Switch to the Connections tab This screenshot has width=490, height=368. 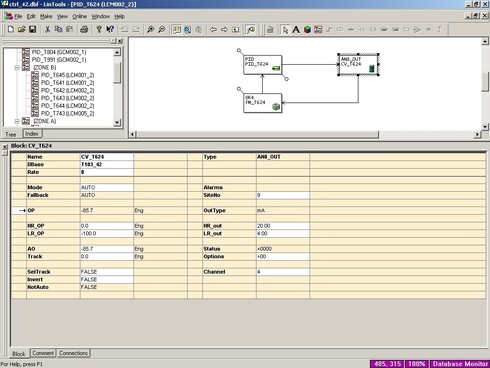73,353
